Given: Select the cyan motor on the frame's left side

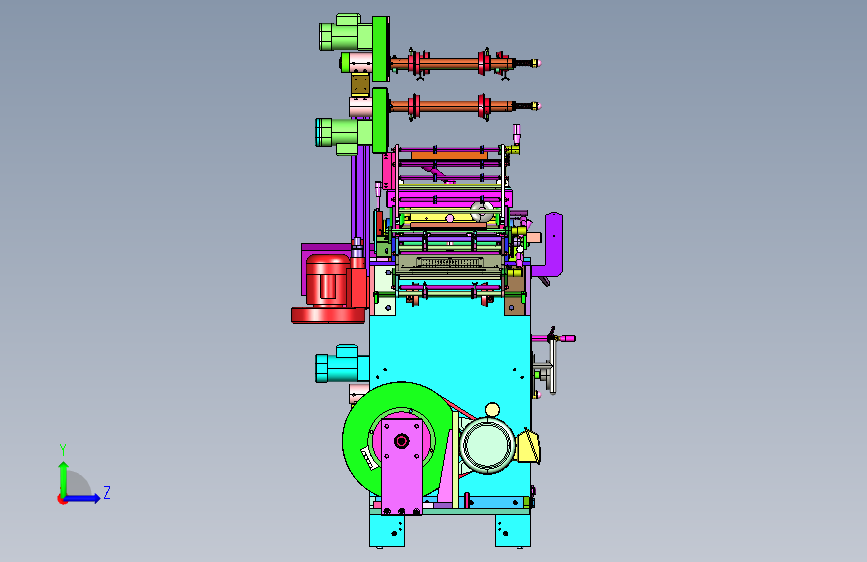Looking at the screenshot, I should tap(341, 364).
